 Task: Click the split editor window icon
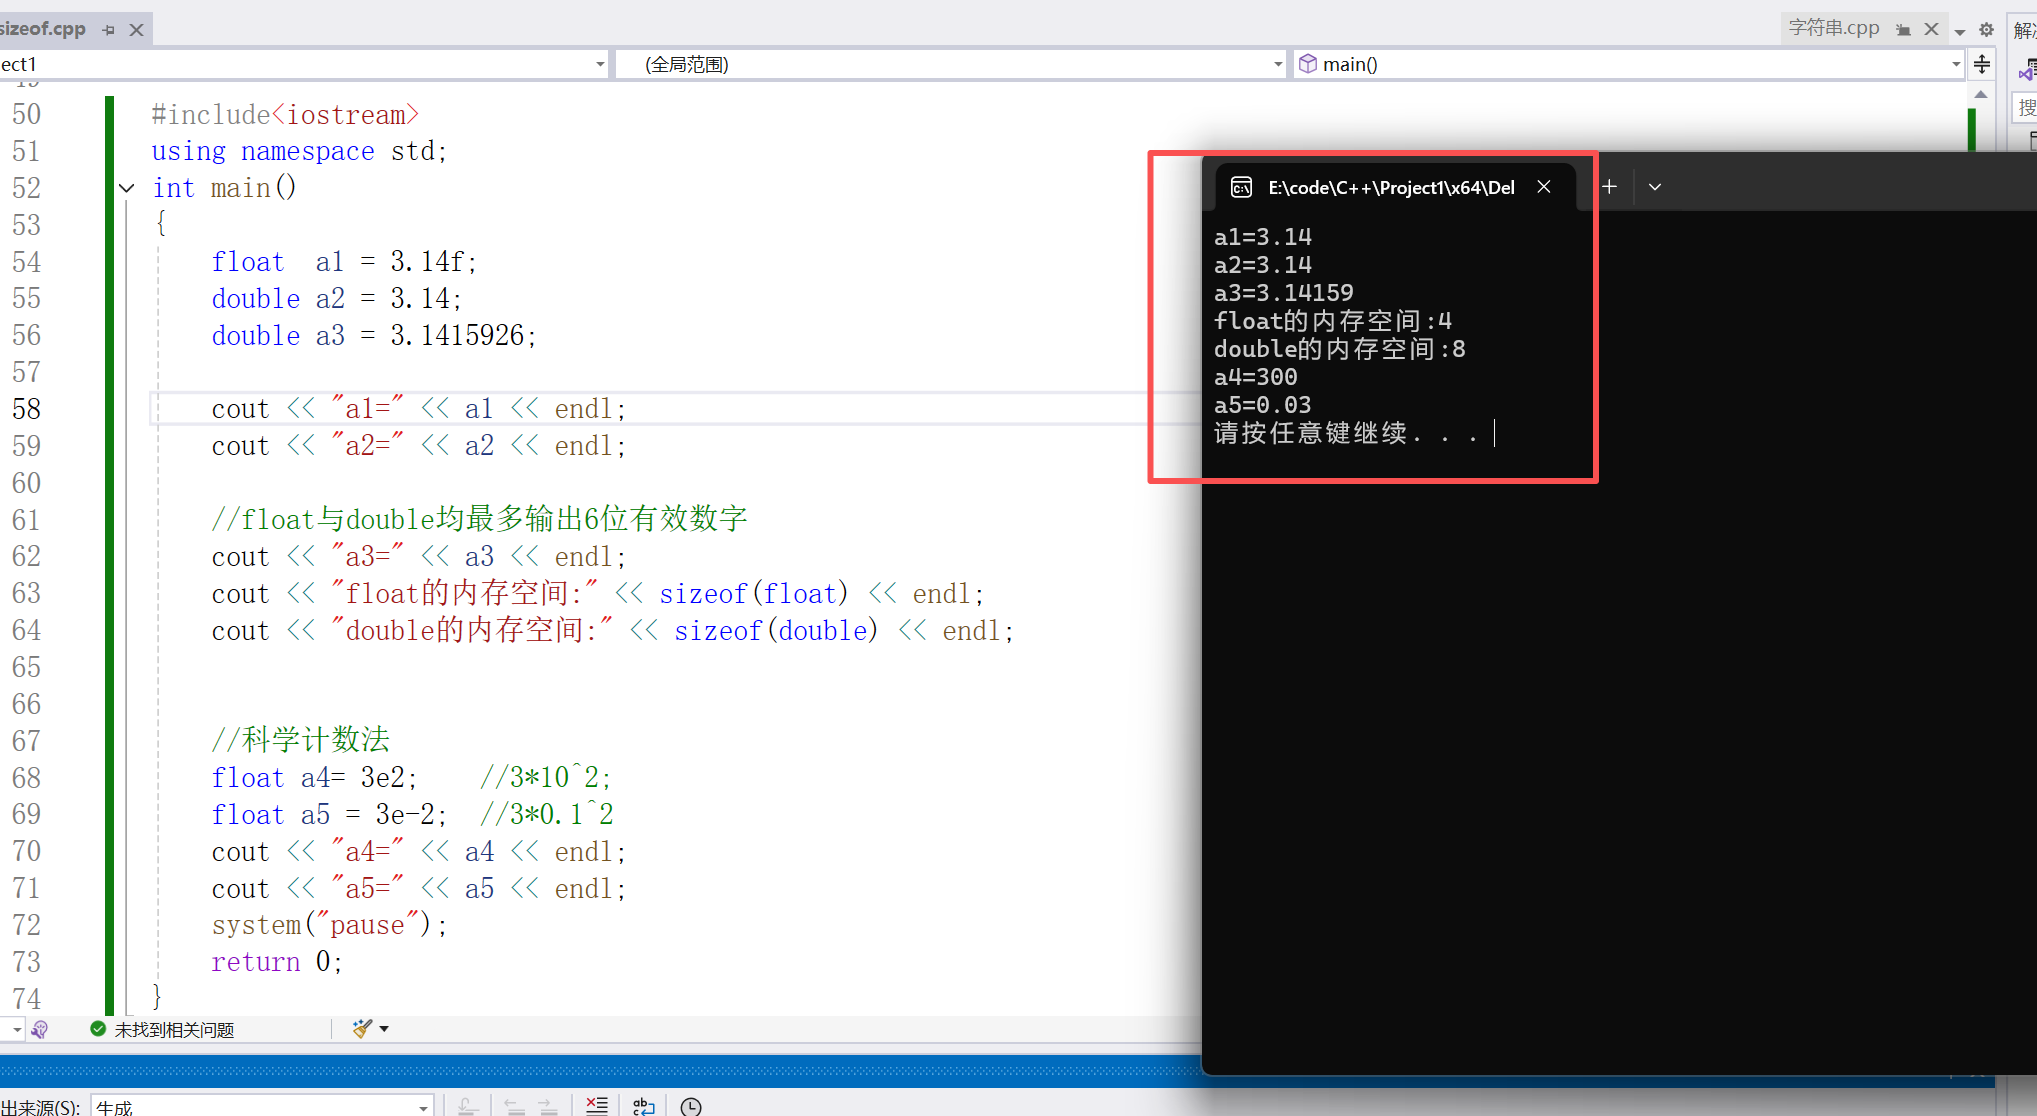click(x=1982, y=65)
